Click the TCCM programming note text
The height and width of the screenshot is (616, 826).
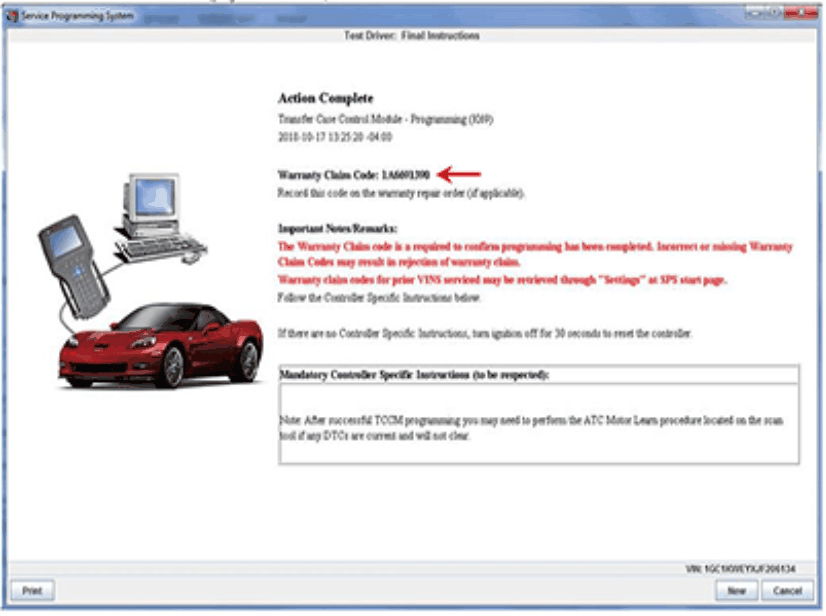530,428
